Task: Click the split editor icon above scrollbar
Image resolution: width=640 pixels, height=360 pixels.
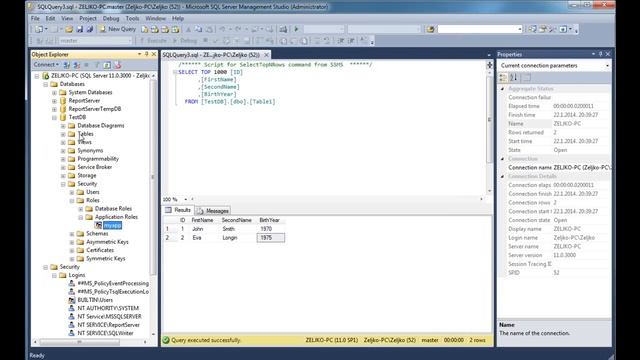Action: (x=489, y=65)
